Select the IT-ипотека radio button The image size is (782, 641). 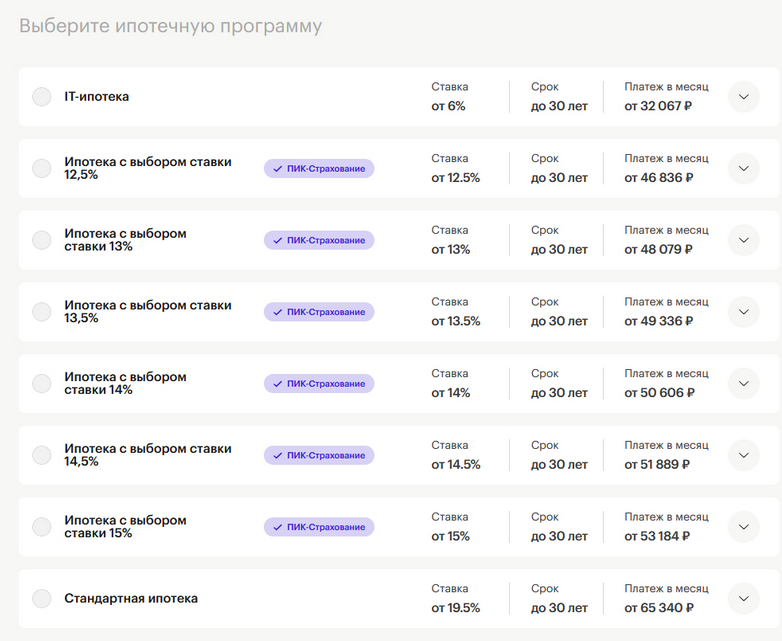(42, 97)
